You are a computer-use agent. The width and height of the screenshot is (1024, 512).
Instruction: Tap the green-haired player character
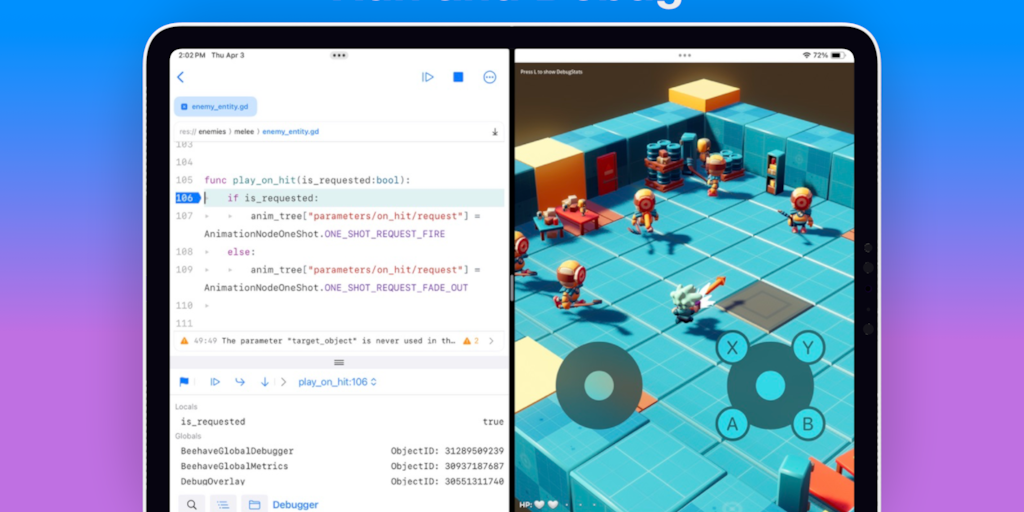[x=685, y=305]
